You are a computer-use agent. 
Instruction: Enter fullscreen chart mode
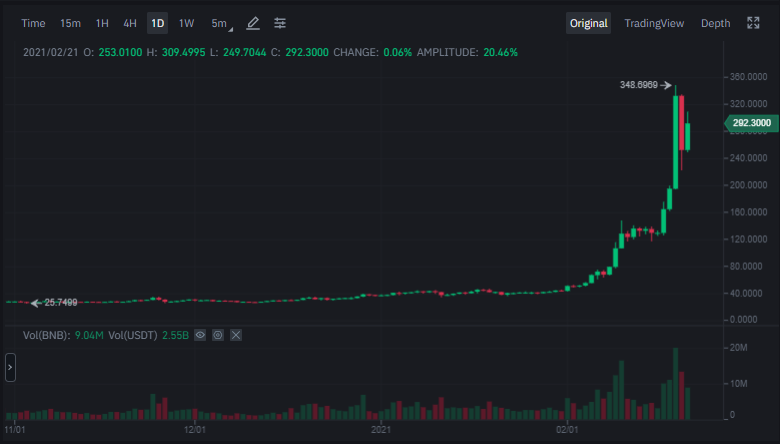coord(753,23)
